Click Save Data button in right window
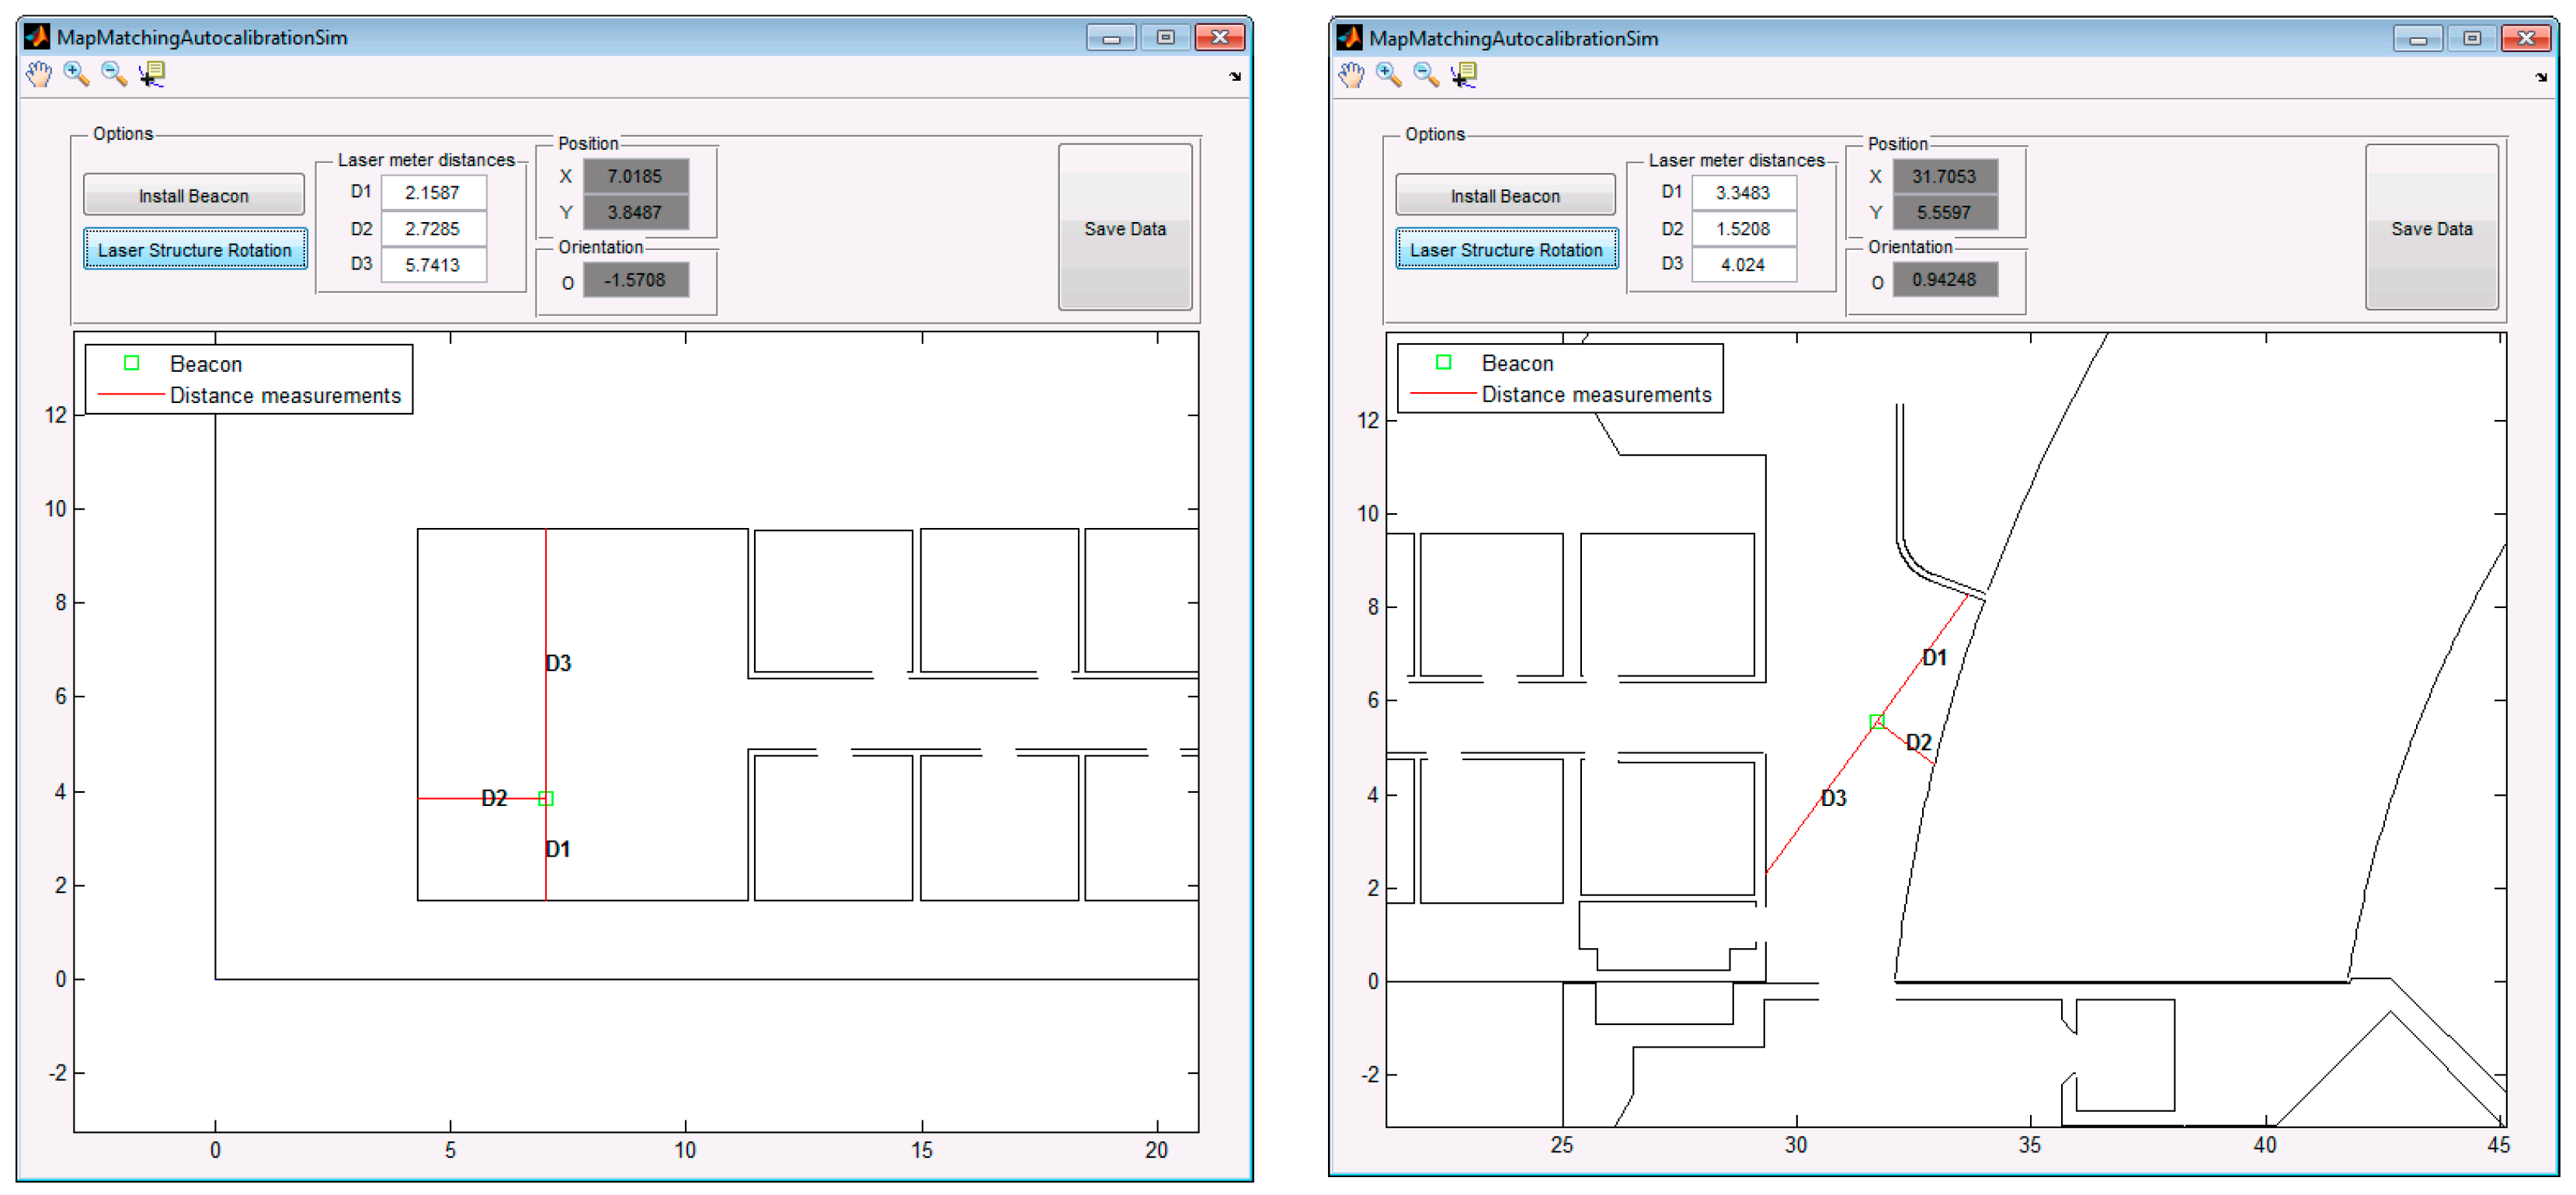 [x=2431, y=228]
